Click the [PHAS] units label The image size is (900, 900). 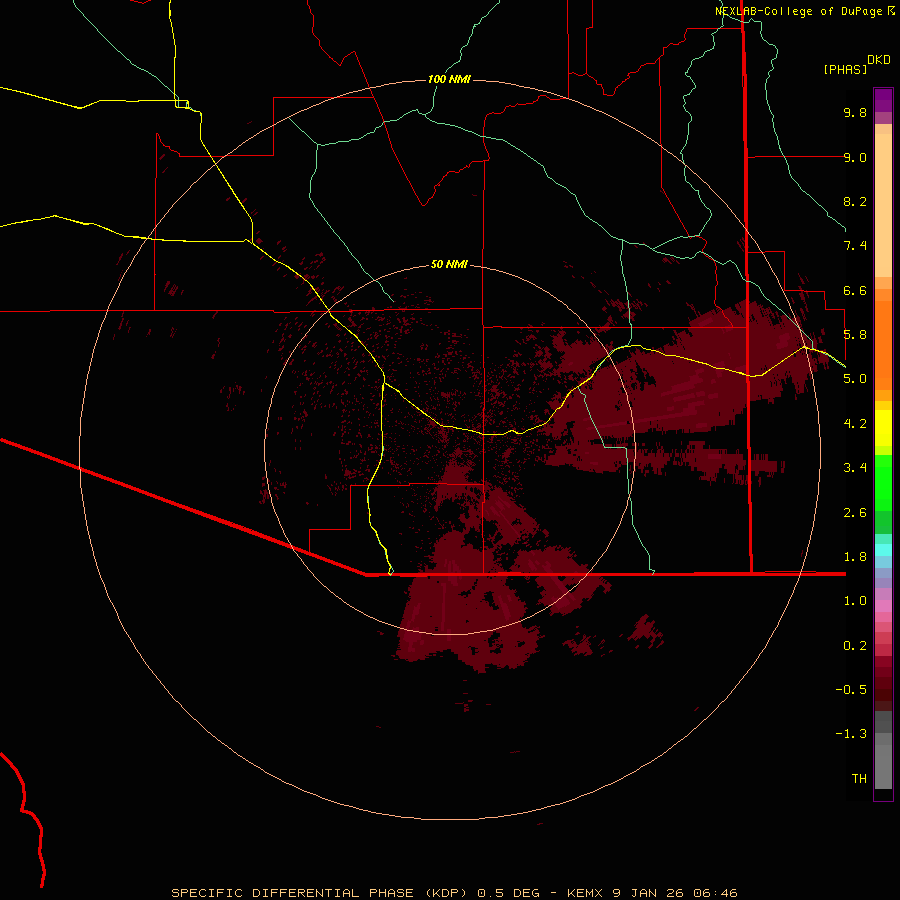(x=845, y=69)
